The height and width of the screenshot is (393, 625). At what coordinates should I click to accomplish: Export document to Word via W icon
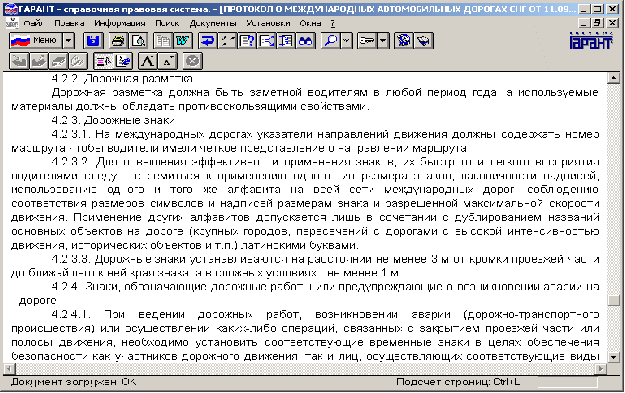[x=183, y=40]
